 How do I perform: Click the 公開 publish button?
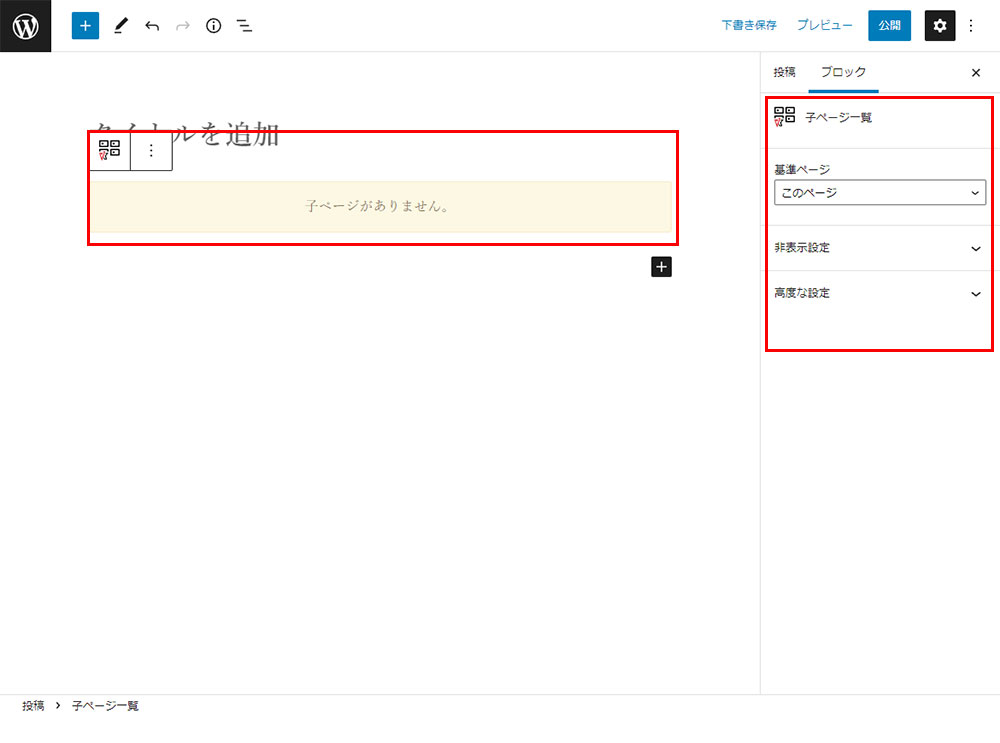coord(889,26)
